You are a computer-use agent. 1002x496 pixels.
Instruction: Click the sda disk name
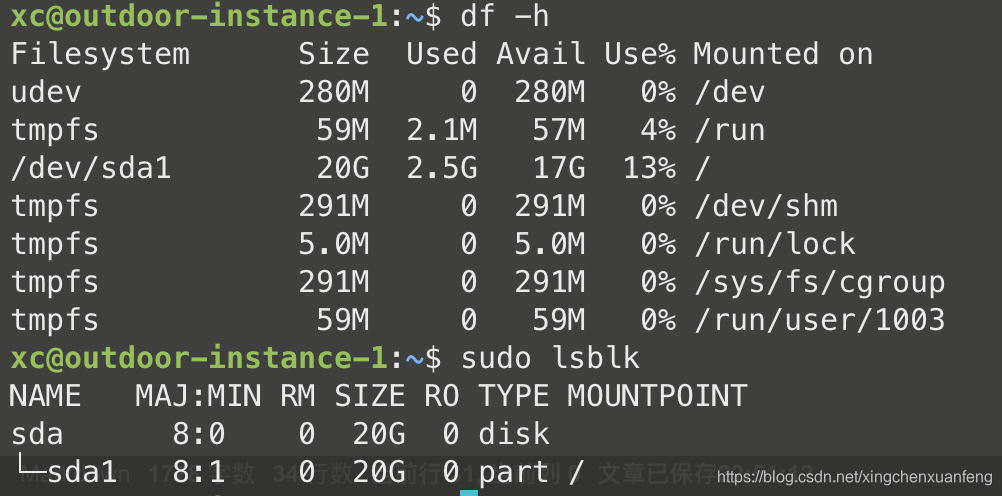[x=36, y=434]
